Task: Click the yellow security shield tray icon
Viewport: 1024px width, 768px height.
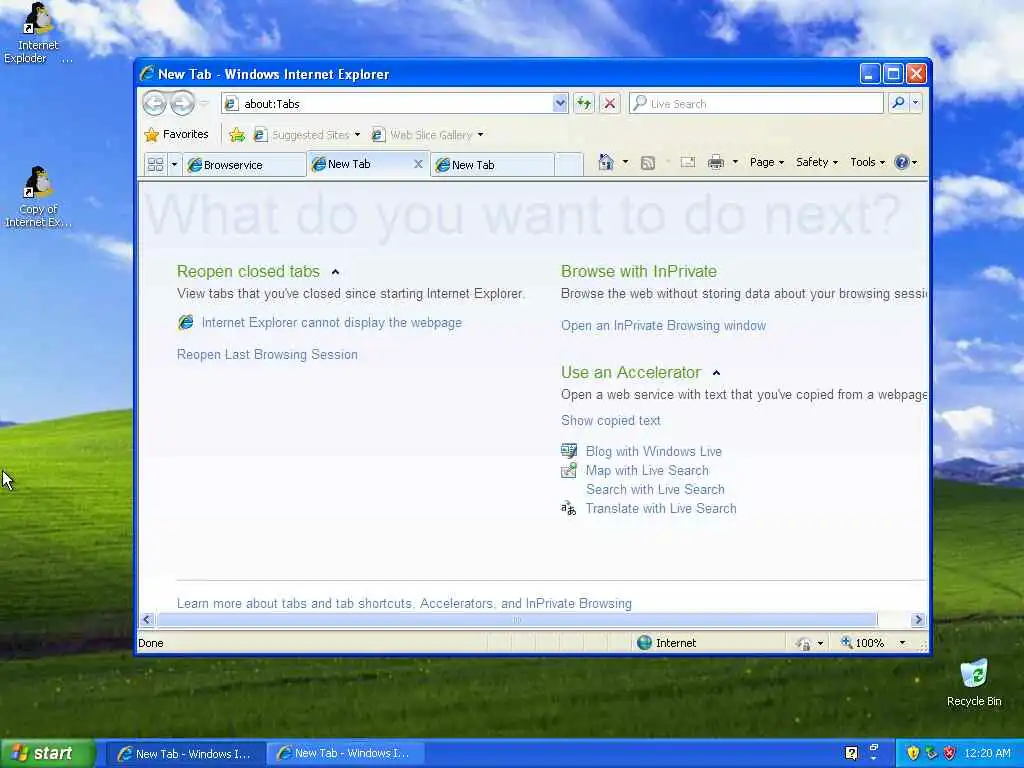Action: pyautogui.click(x=913, y=754)
